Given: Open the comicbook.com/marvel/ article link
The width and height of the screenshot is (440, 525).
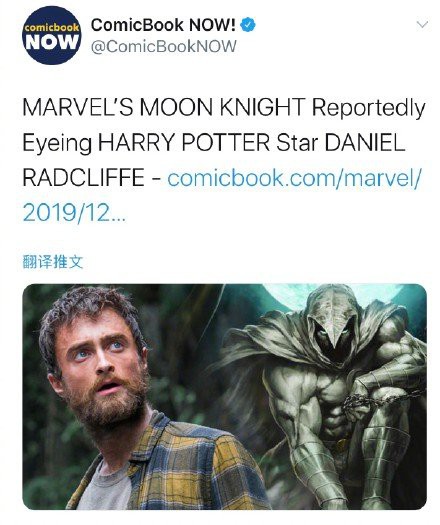Looking at the screenshot, I should tap(293, 177).
